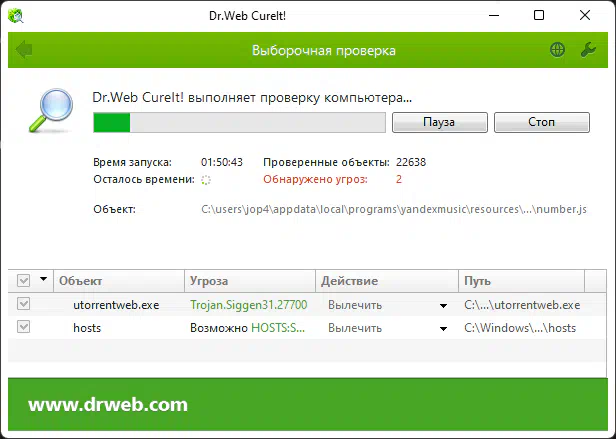Click the magnifying glass scan icon
Viewport: 616px width, 439px height.
[x=47, y=110]
